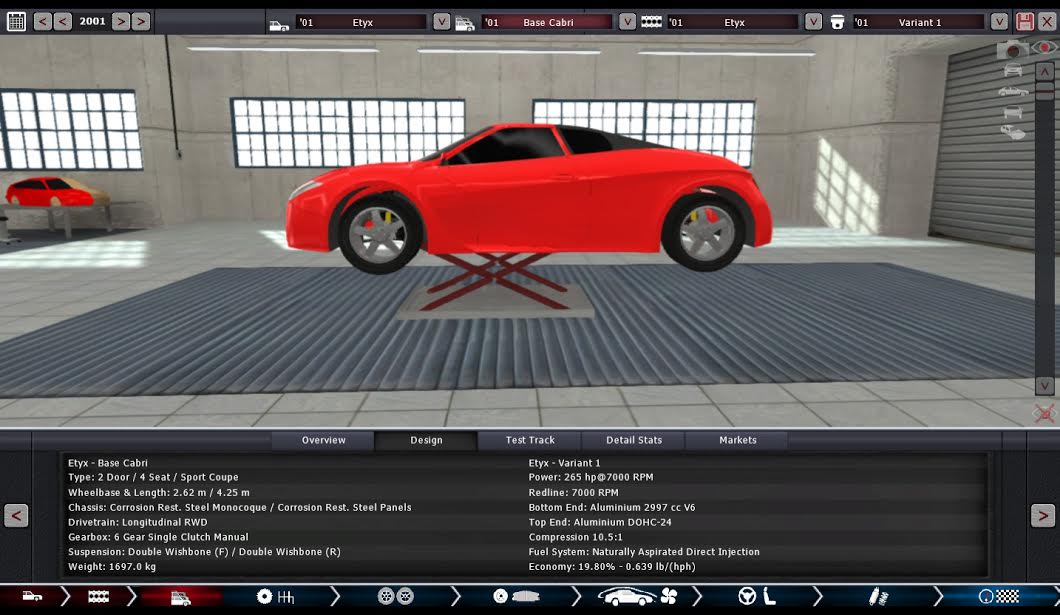The image size is (1060, 615).
Task: Click the scroll down arrow of the right slider
Action: click(x=1044, y=386)
